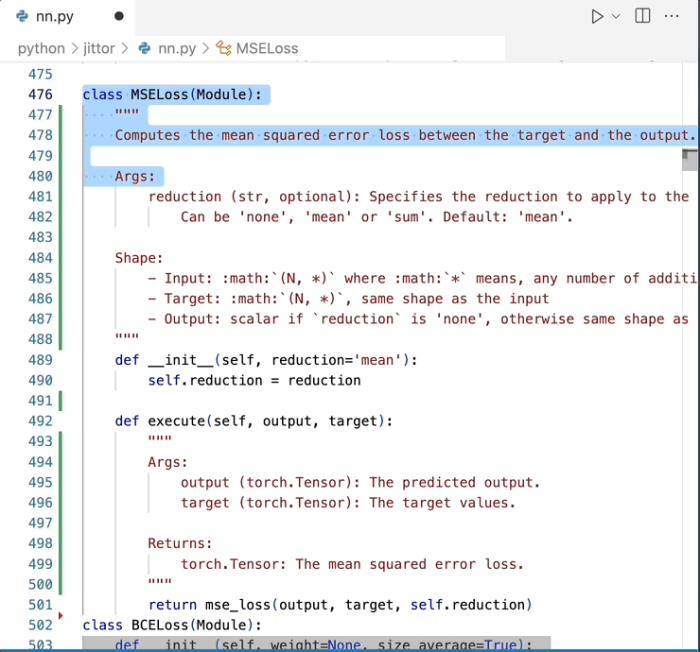Click the red change marker beside line 502
Image resolution: width=700 pixels, height=652 pixels.
60,616
